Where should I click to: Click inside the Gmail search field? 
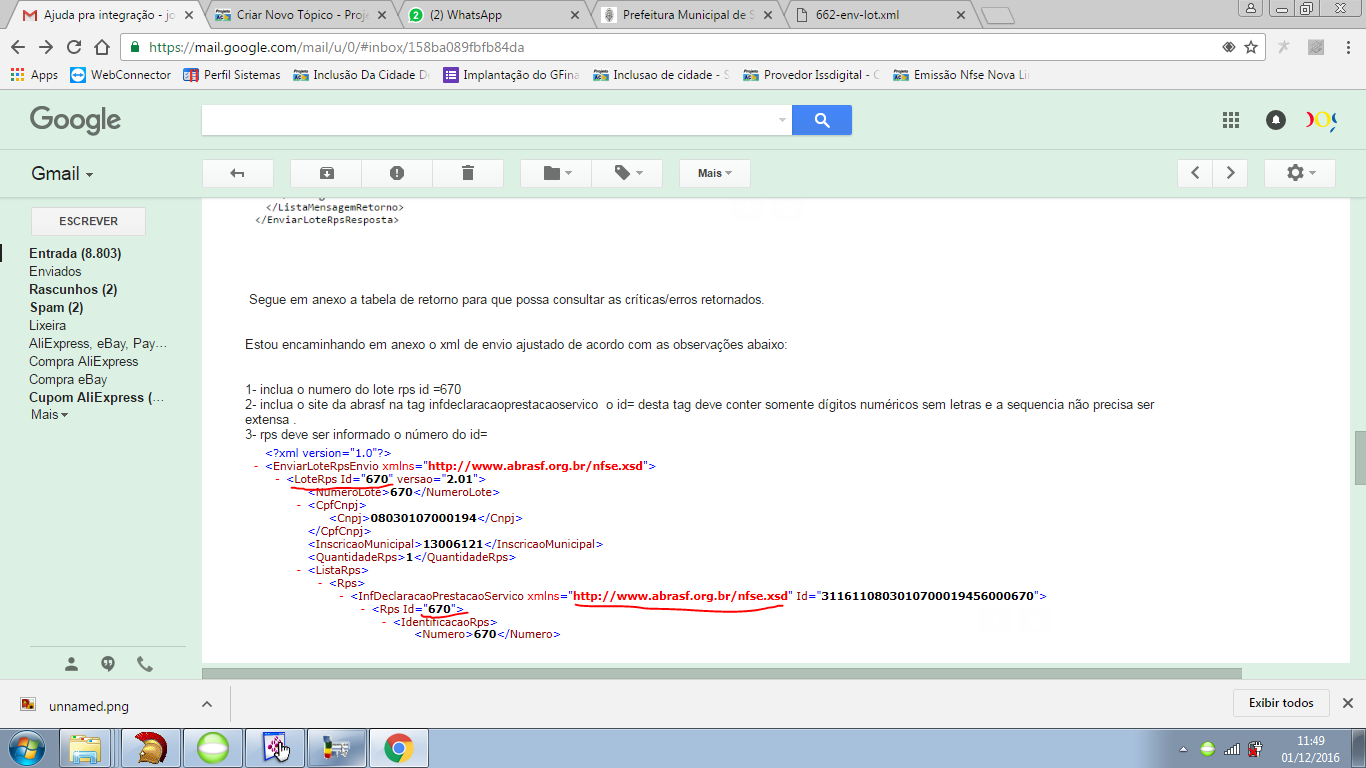[488, 120]
